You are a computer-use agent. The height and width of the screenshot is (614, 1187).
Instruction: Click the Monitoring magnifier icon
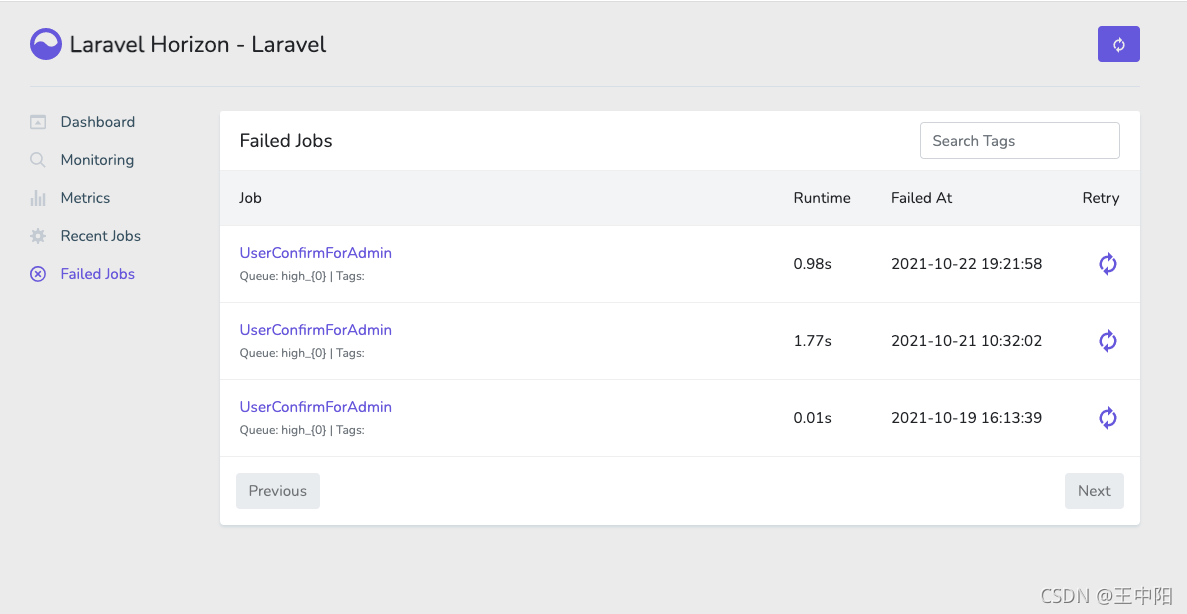pyautogui.click(x=38, y=160)
